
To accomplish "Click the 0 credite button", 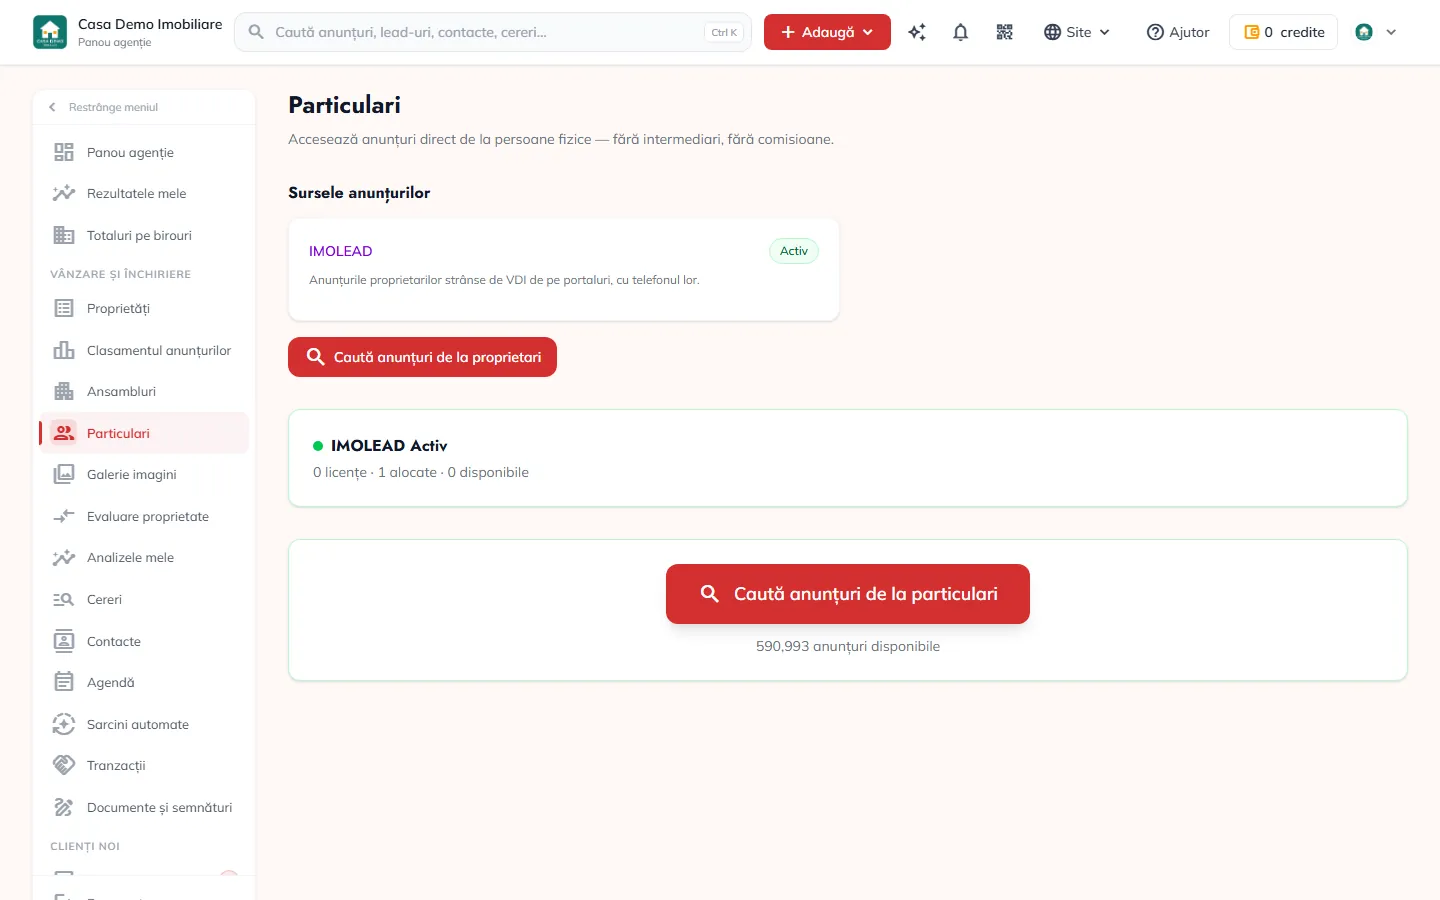I will [x=1283, y=32].
